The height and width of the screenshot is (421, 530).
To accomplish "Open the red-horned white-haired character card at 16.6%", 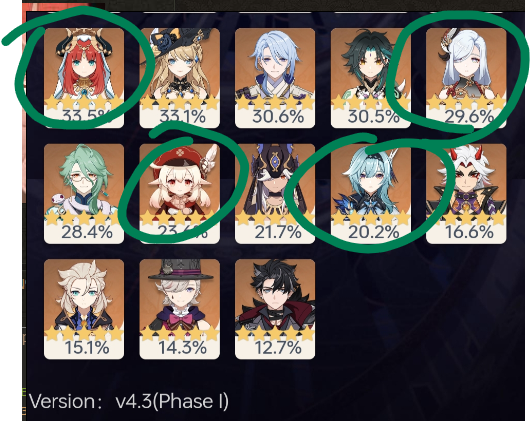I will pos(466,193).
